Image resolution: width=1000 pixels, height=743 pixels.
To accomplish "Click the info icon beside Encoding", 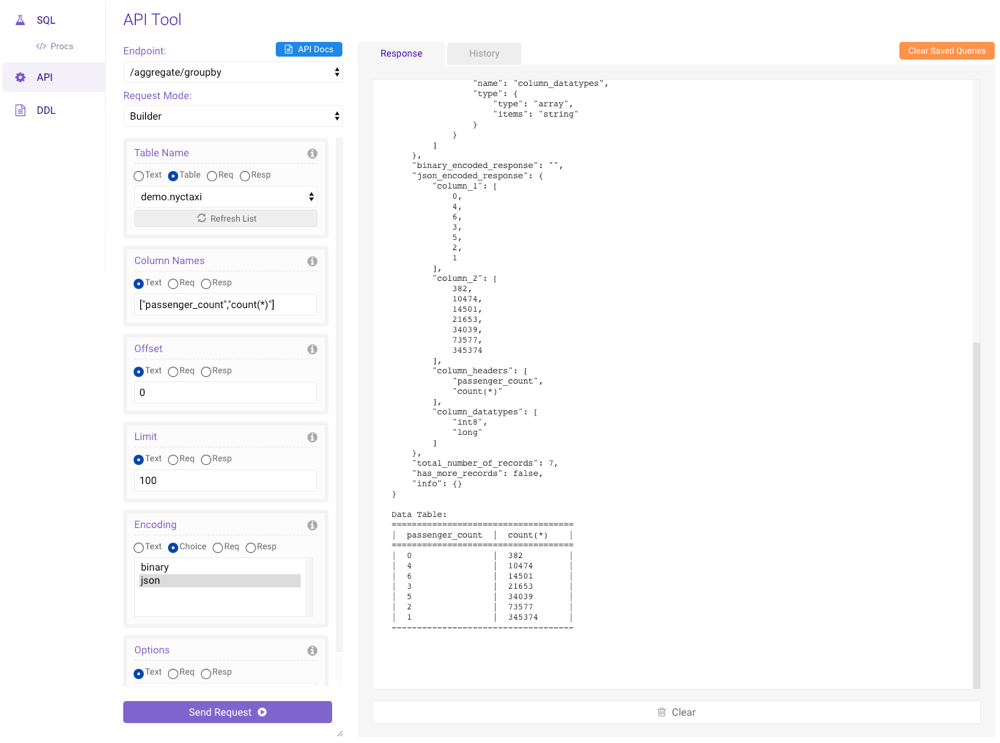I will point(311,525).
